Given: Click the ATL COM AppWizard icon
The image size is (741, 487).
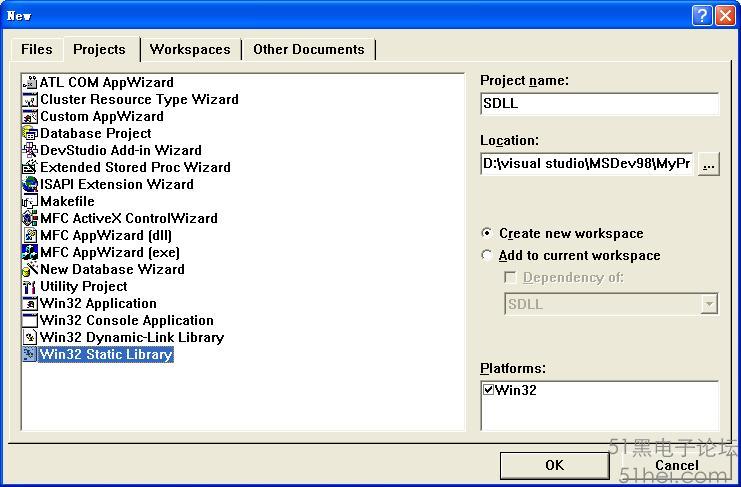Looking at the screenshot, I should [x=30, y=82].
